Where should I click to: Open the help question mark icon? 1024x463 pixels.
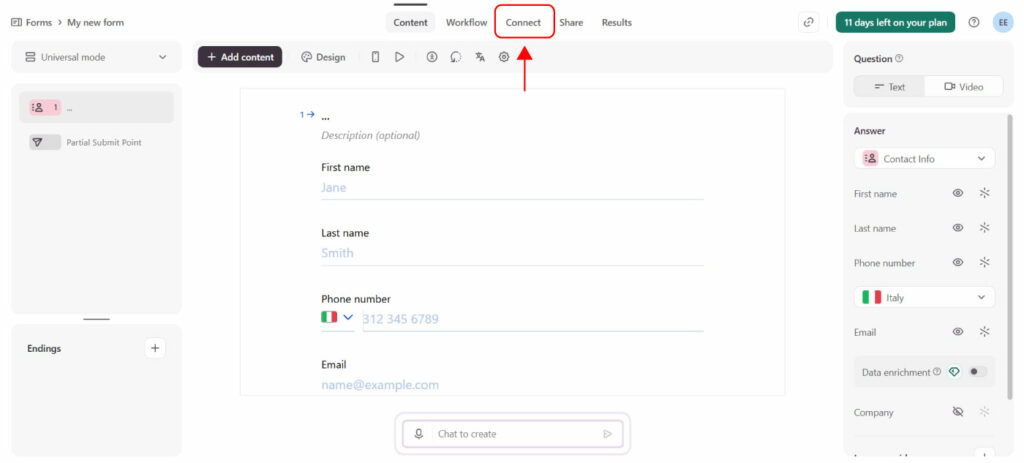974,22
